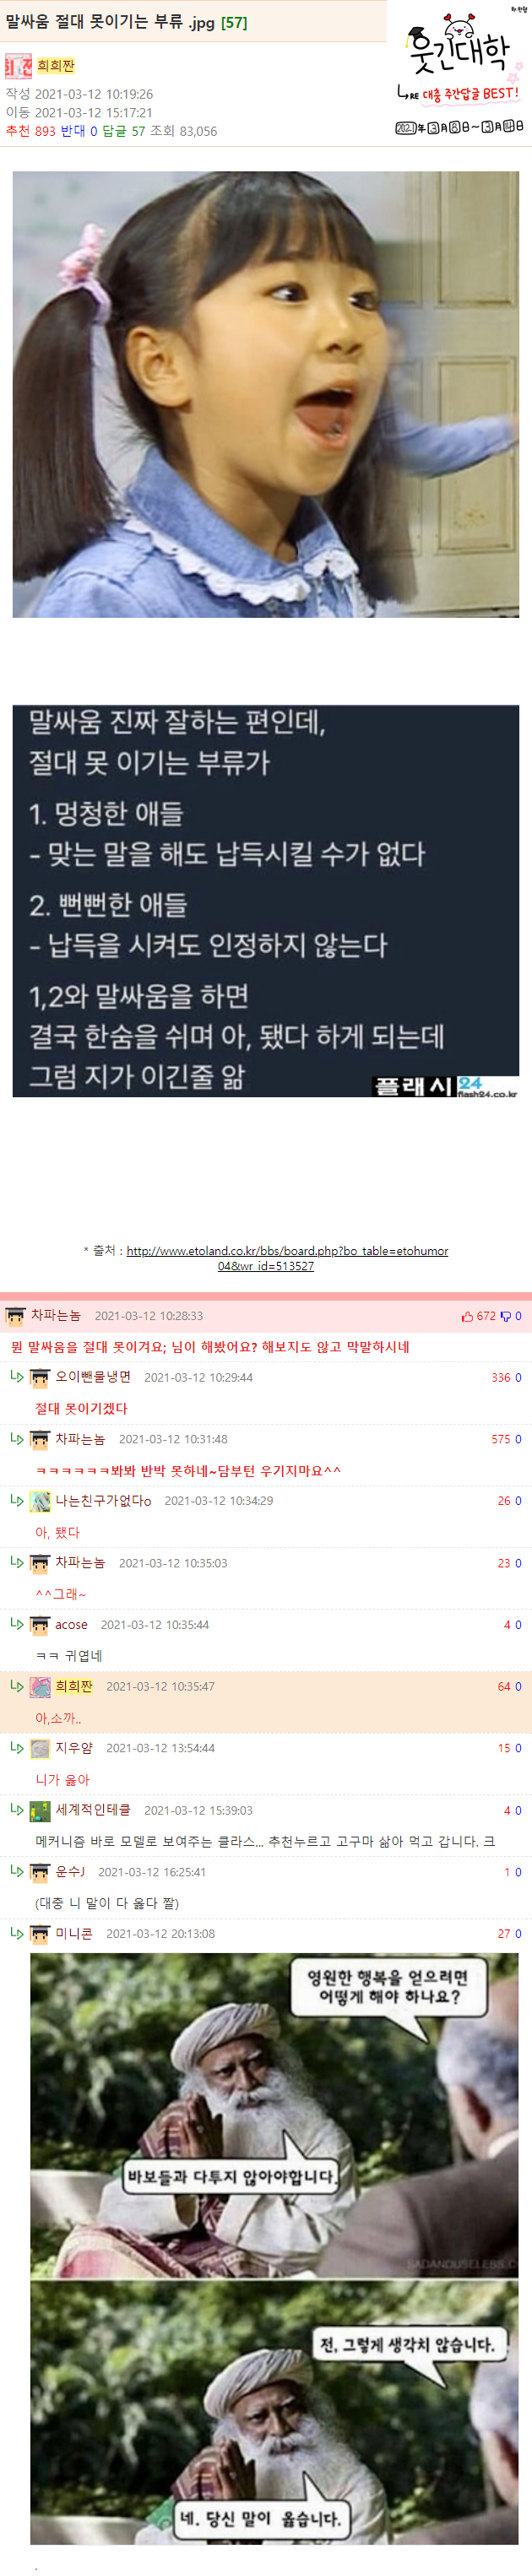Click commenter name 운수J
532x2576 pixels.
(x=70, y=1872)
